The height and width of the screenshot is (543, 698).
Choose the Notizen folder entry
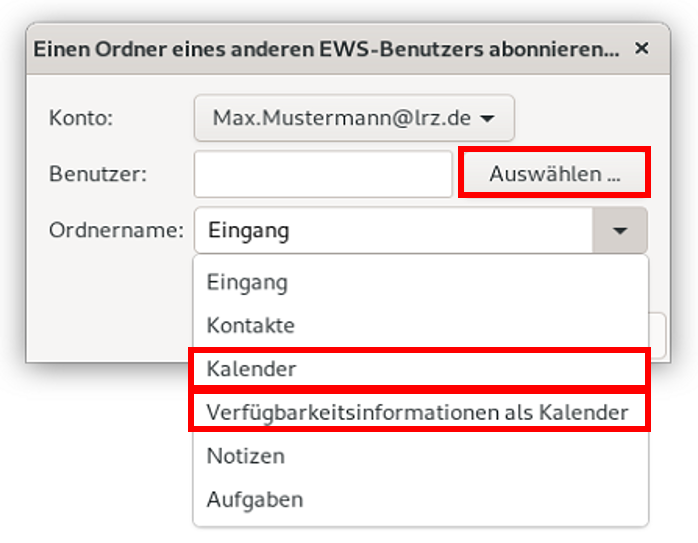[x=246, y=456]
